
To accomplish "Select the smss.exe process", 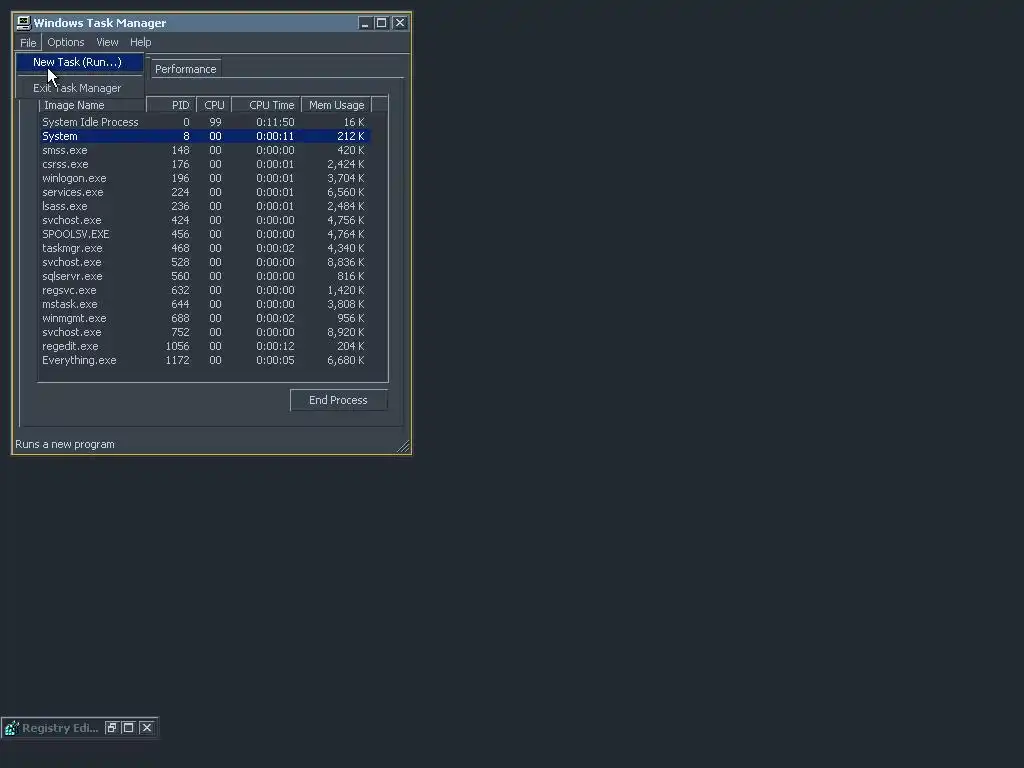I will pos(205,150).
